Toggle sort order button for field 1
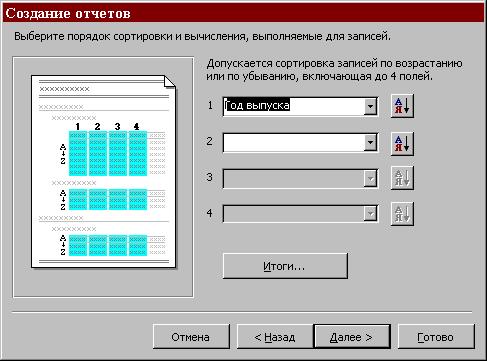Viewport: 487px width, 361px height. point(402,106)
